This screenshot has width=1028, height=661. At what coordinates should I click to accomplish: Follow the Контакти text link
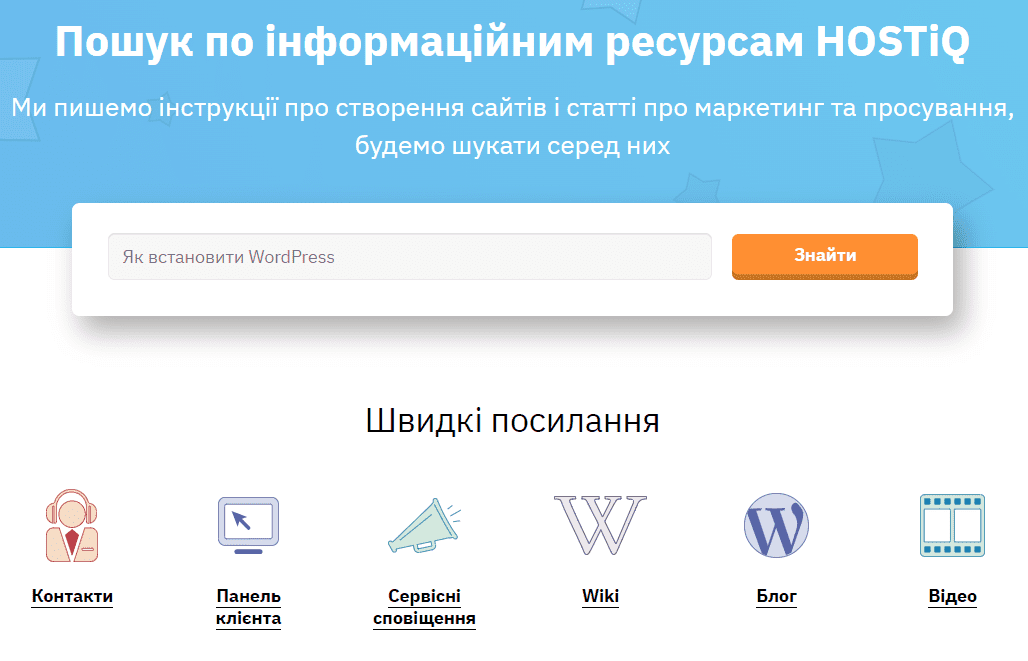(72, 596)
